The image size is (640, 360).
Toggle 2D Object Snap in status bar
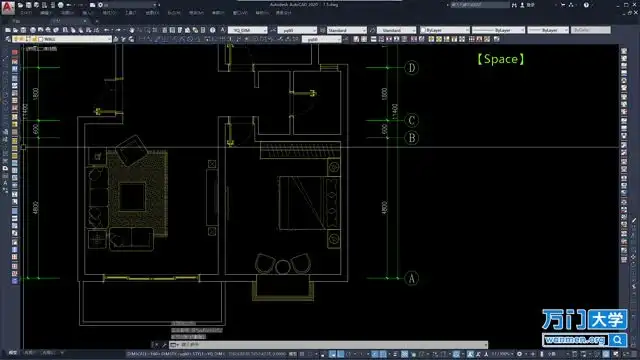[x=383, y=354]
